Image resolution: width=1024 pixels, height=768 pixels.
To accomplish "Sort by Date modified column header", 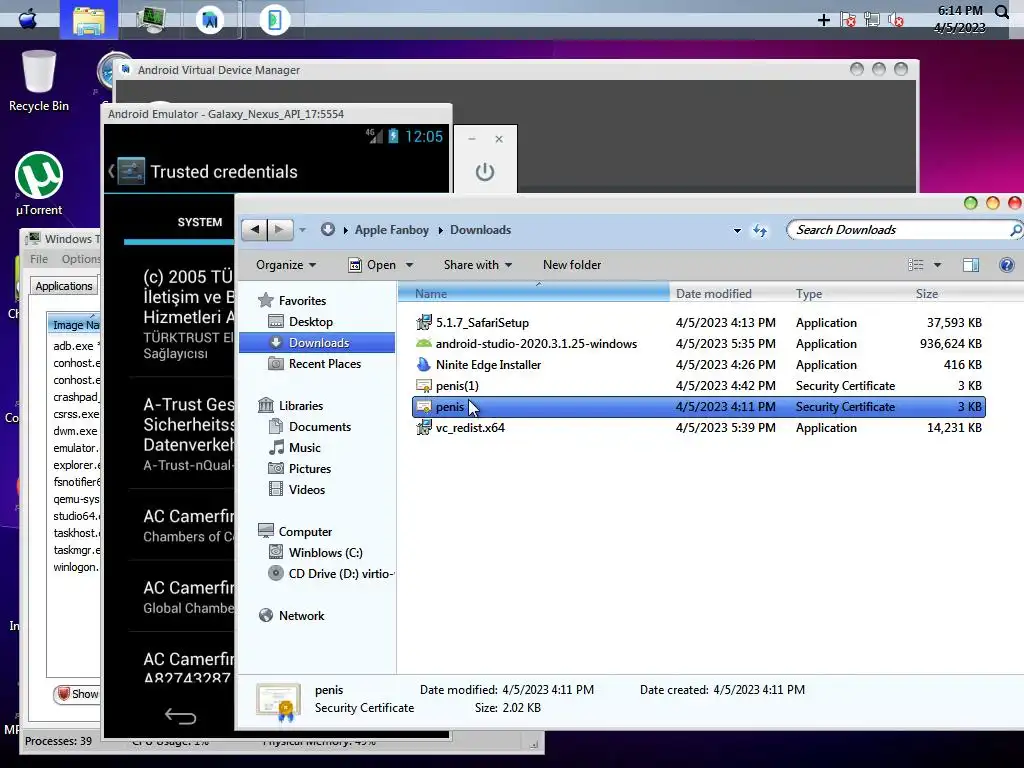I will [729, 294].
